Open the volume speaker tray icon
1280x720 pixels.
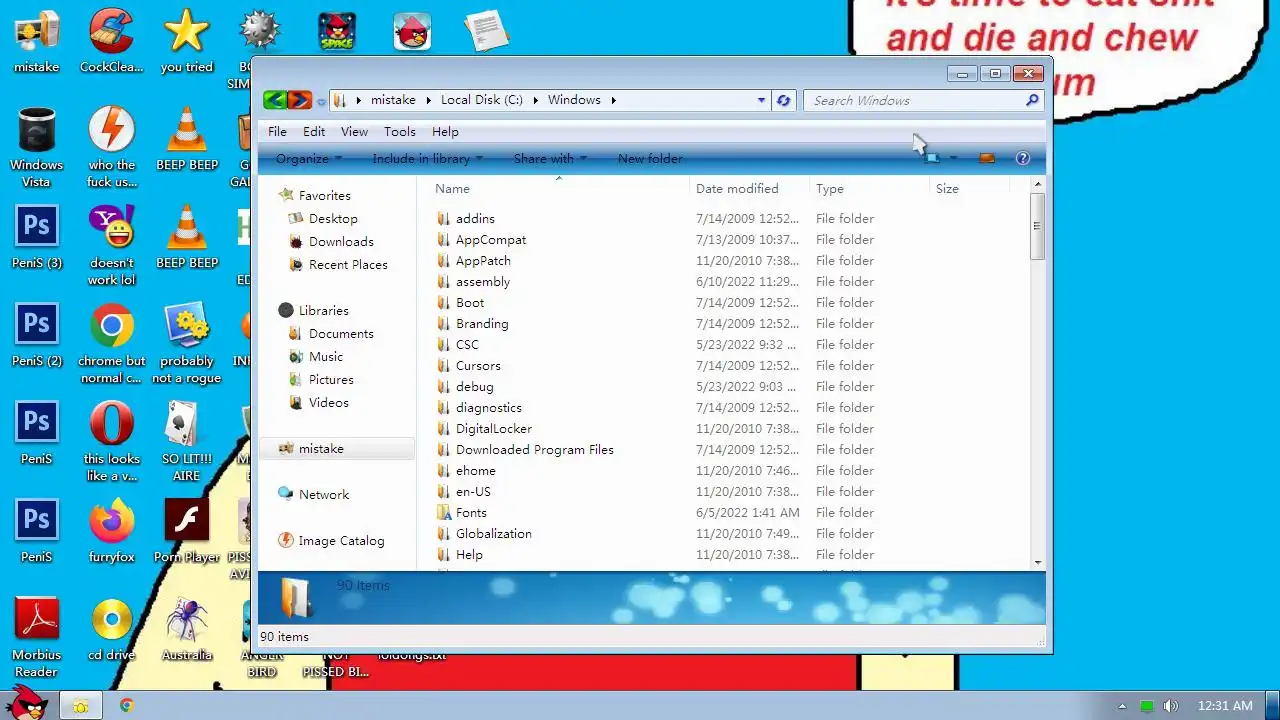click(x=1171, y=706)
